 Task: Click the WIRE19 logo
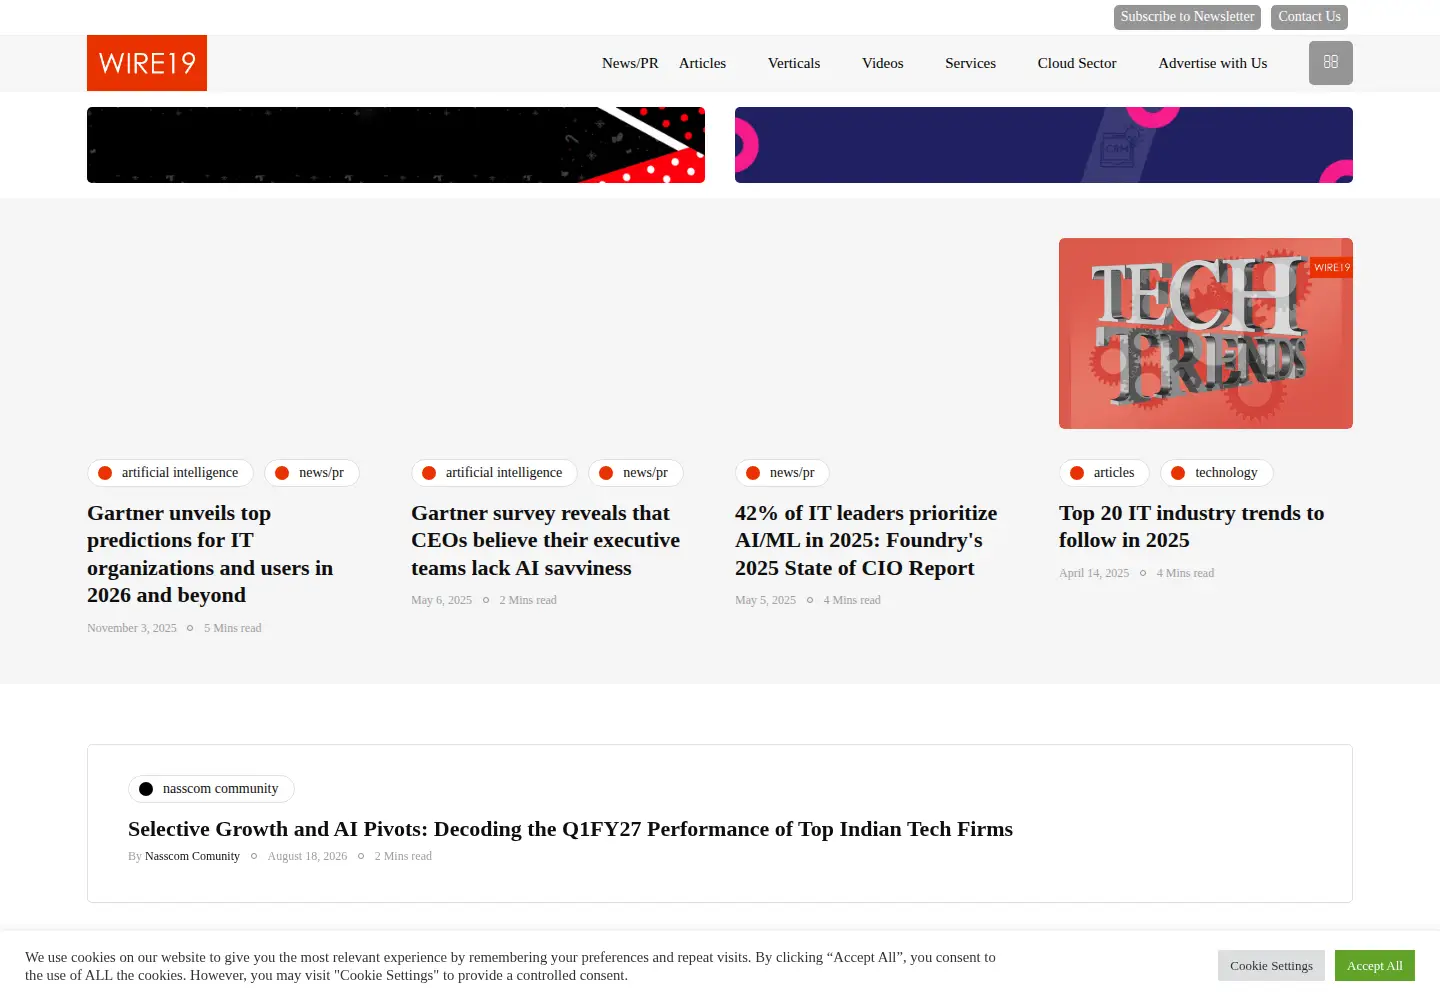click(x=147, y=63)
